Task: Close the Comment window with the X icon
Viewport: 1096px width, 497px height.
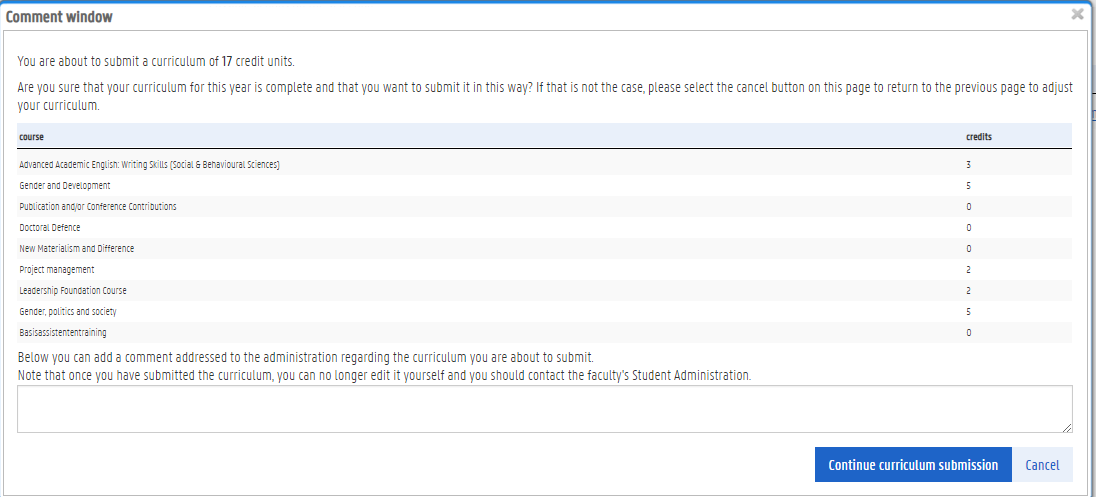Action: click(1077, 14)
